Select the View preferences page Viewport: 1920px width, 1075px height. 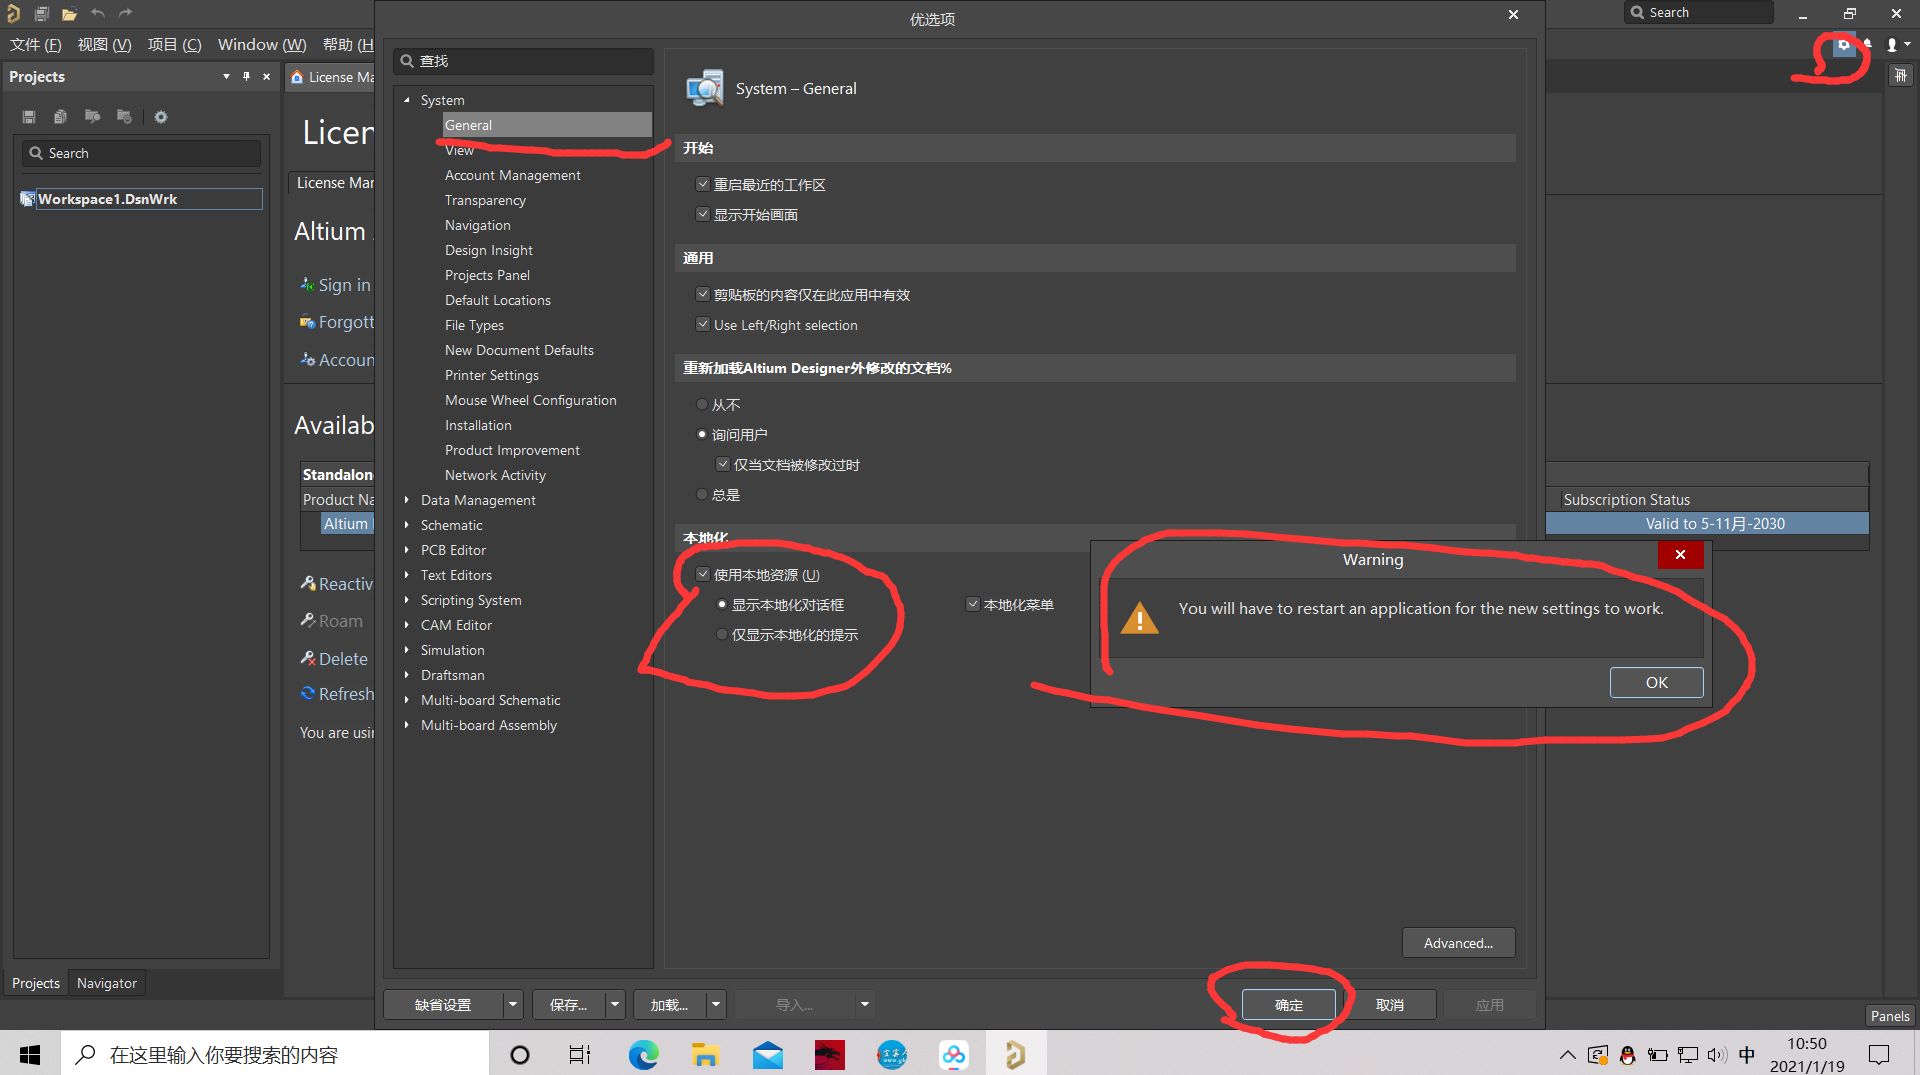click(459, 150)
